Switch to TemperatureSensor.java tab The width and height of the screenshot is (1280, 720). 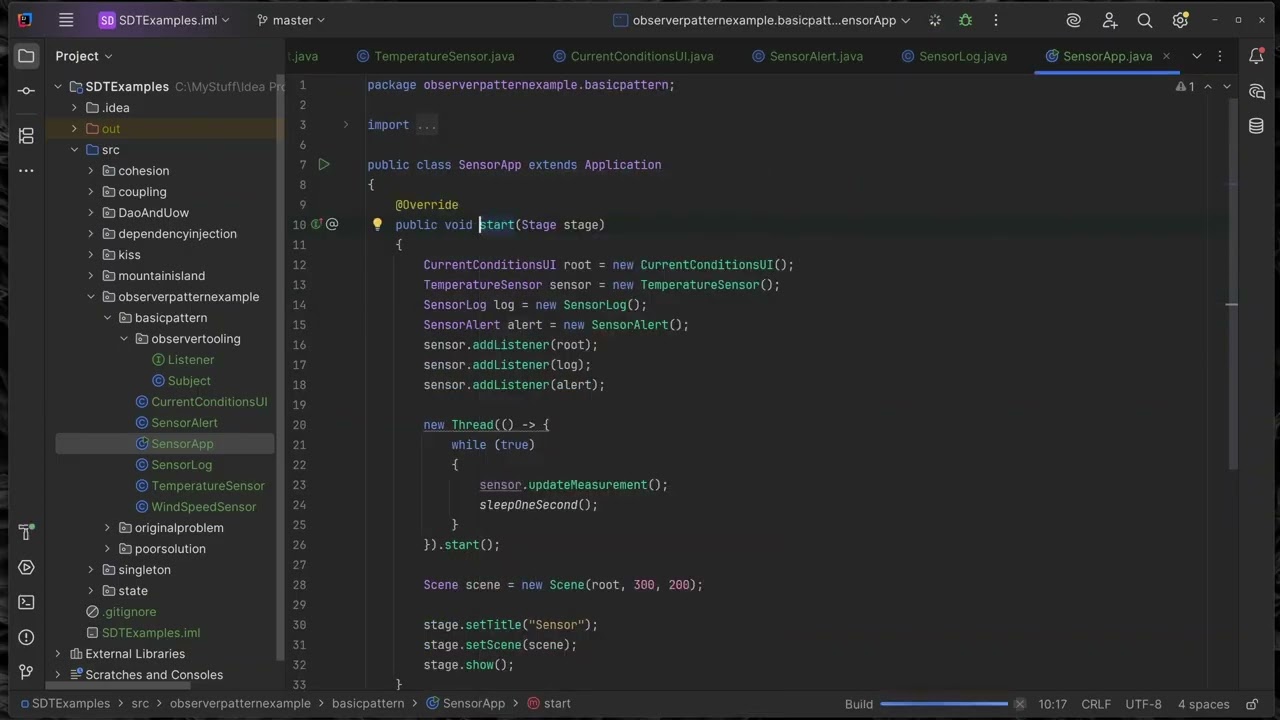coord(435,56)
